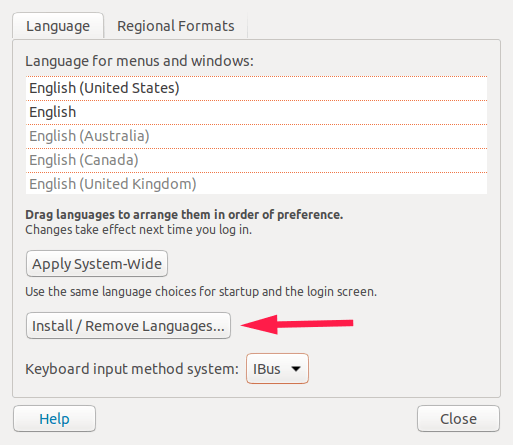Image resolution: width=513 pixels, height=445 pixels.
Task: Open Install / Remove Languages dialog
Action: click(128, 326)
